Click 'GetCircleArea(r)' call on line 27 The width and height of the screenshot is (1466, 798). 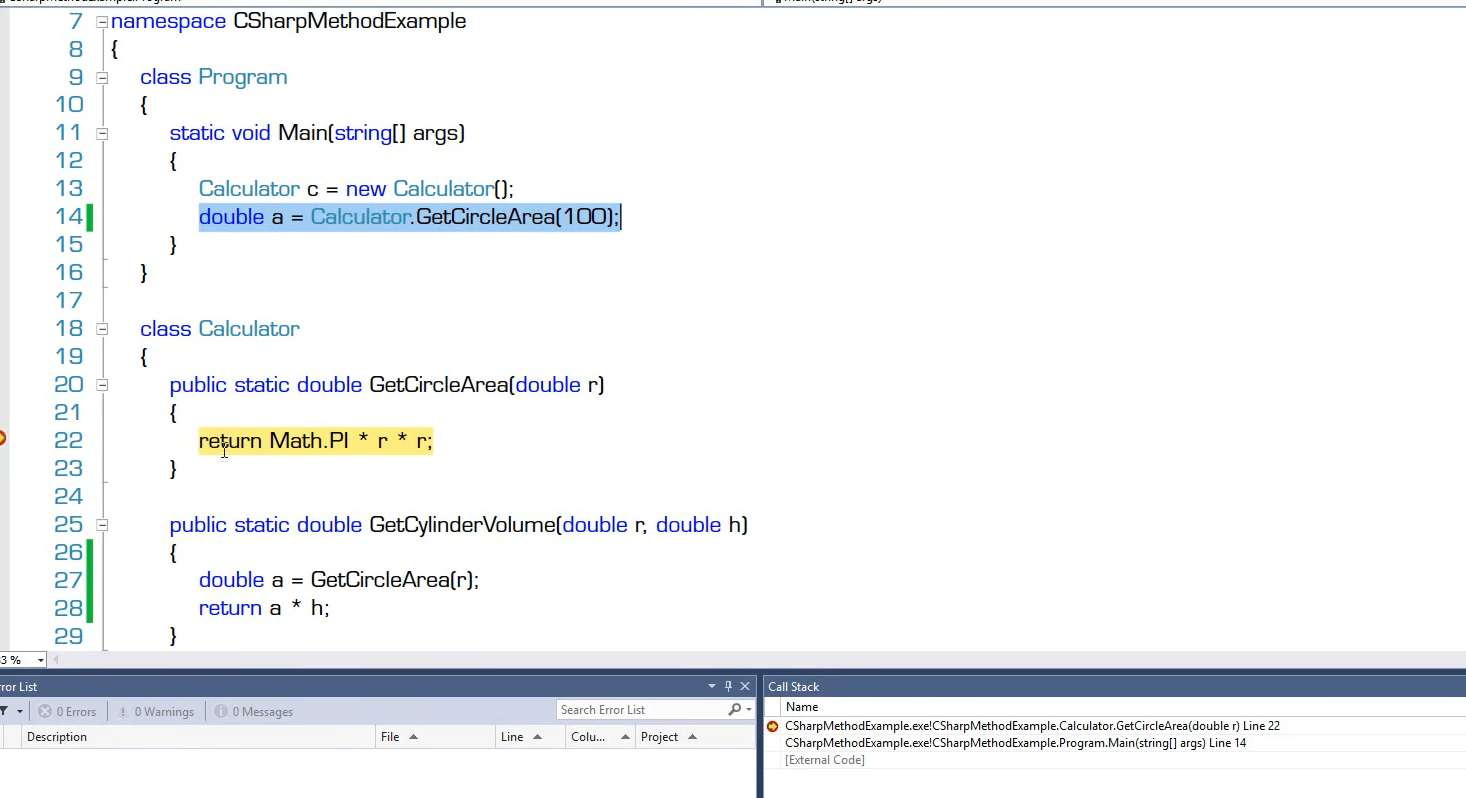pos(391,580)
